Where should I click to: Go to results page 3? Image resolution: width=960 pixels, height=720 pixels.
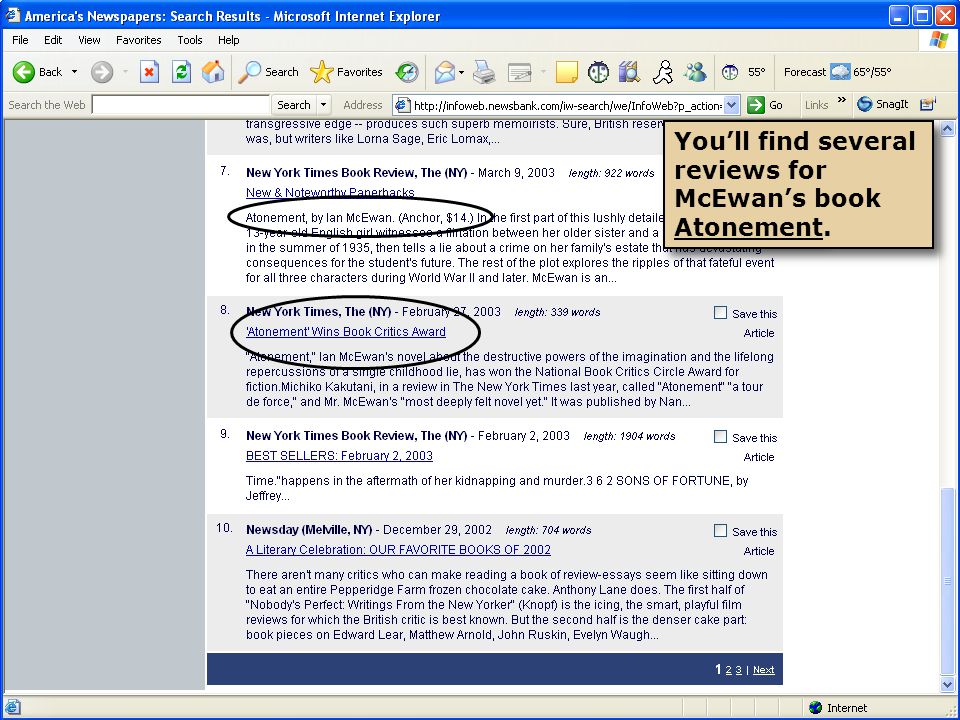[738, 670]
